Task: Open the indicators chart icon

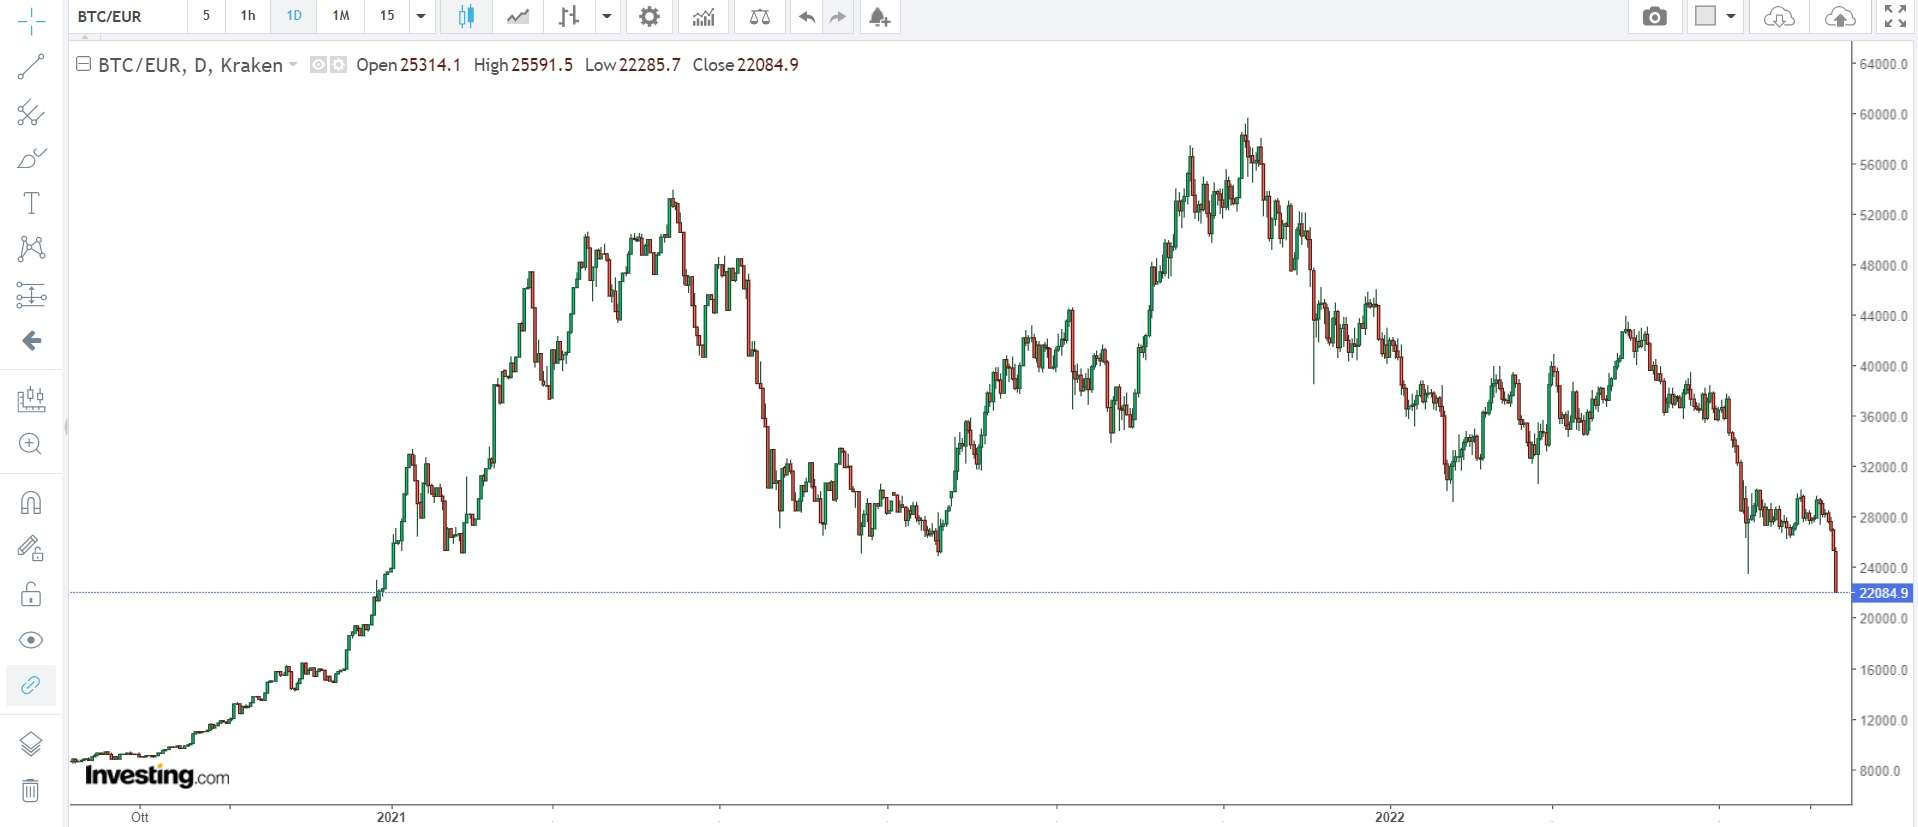Action: (703, 16)
